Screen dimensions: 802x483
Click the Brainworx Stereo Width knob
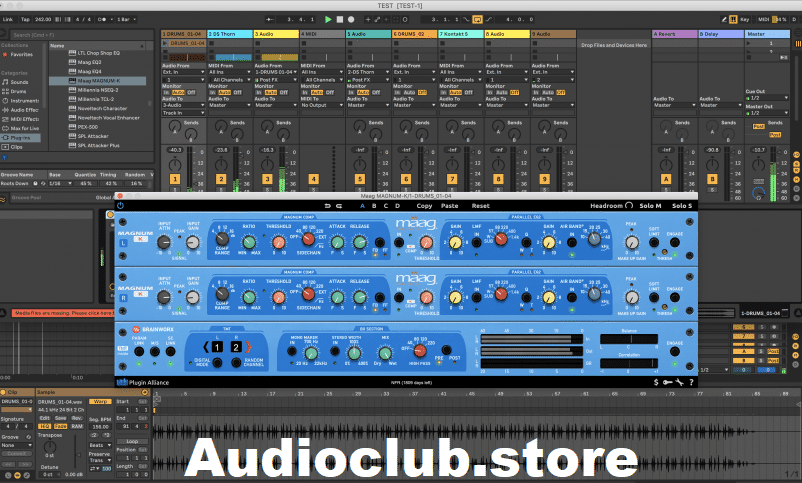pyautogui.click(x=354, y=353)
